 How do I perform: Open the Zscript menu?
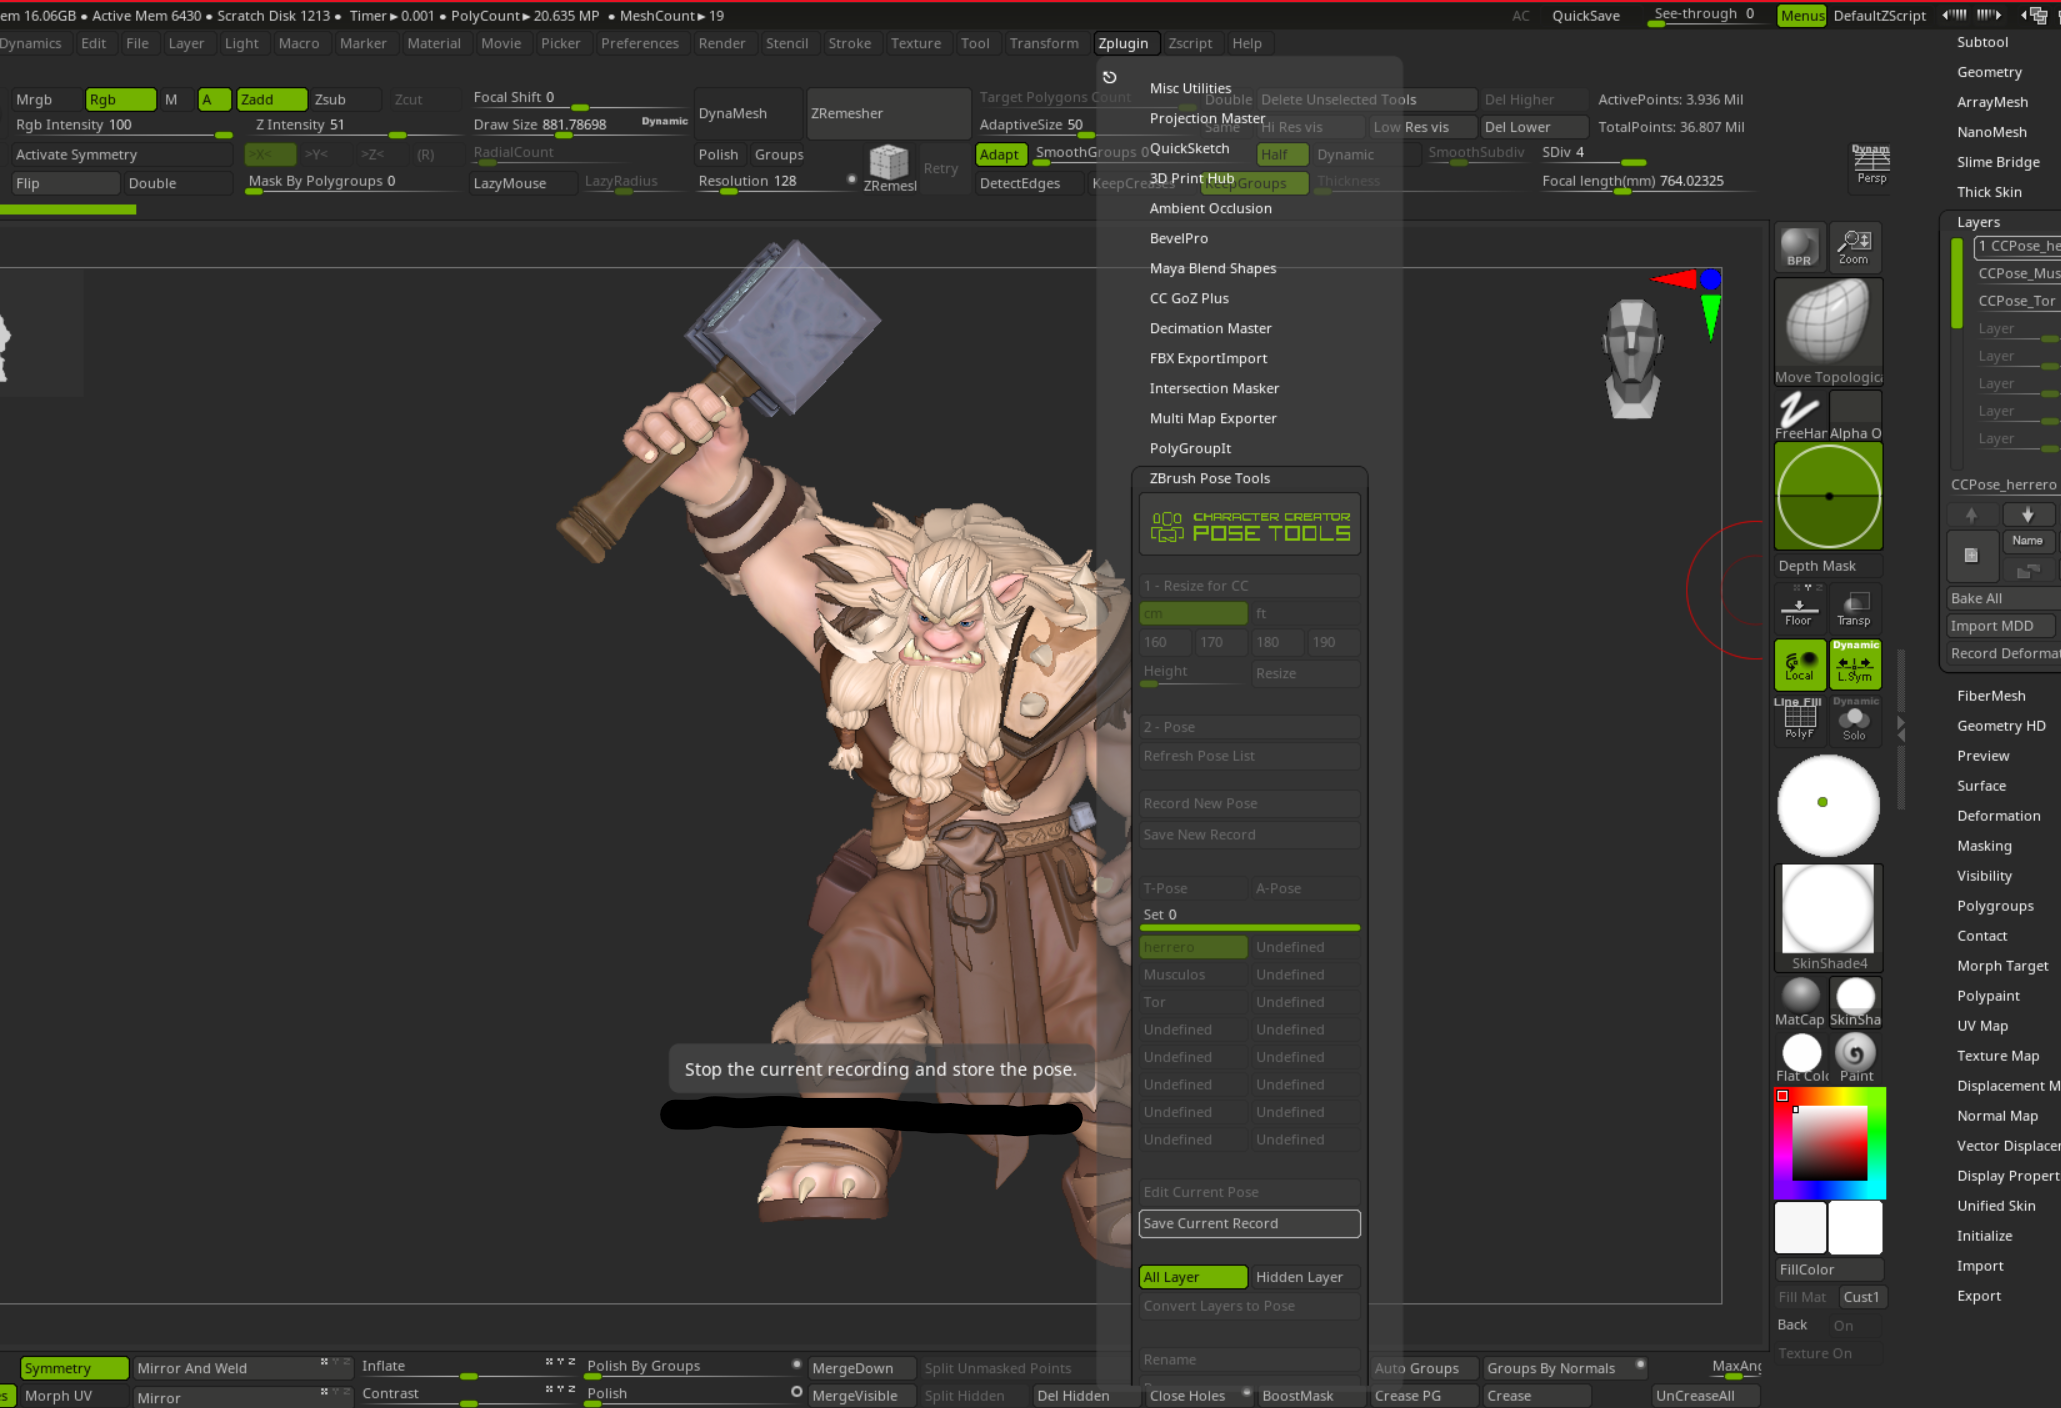(x=1189, y=43)
